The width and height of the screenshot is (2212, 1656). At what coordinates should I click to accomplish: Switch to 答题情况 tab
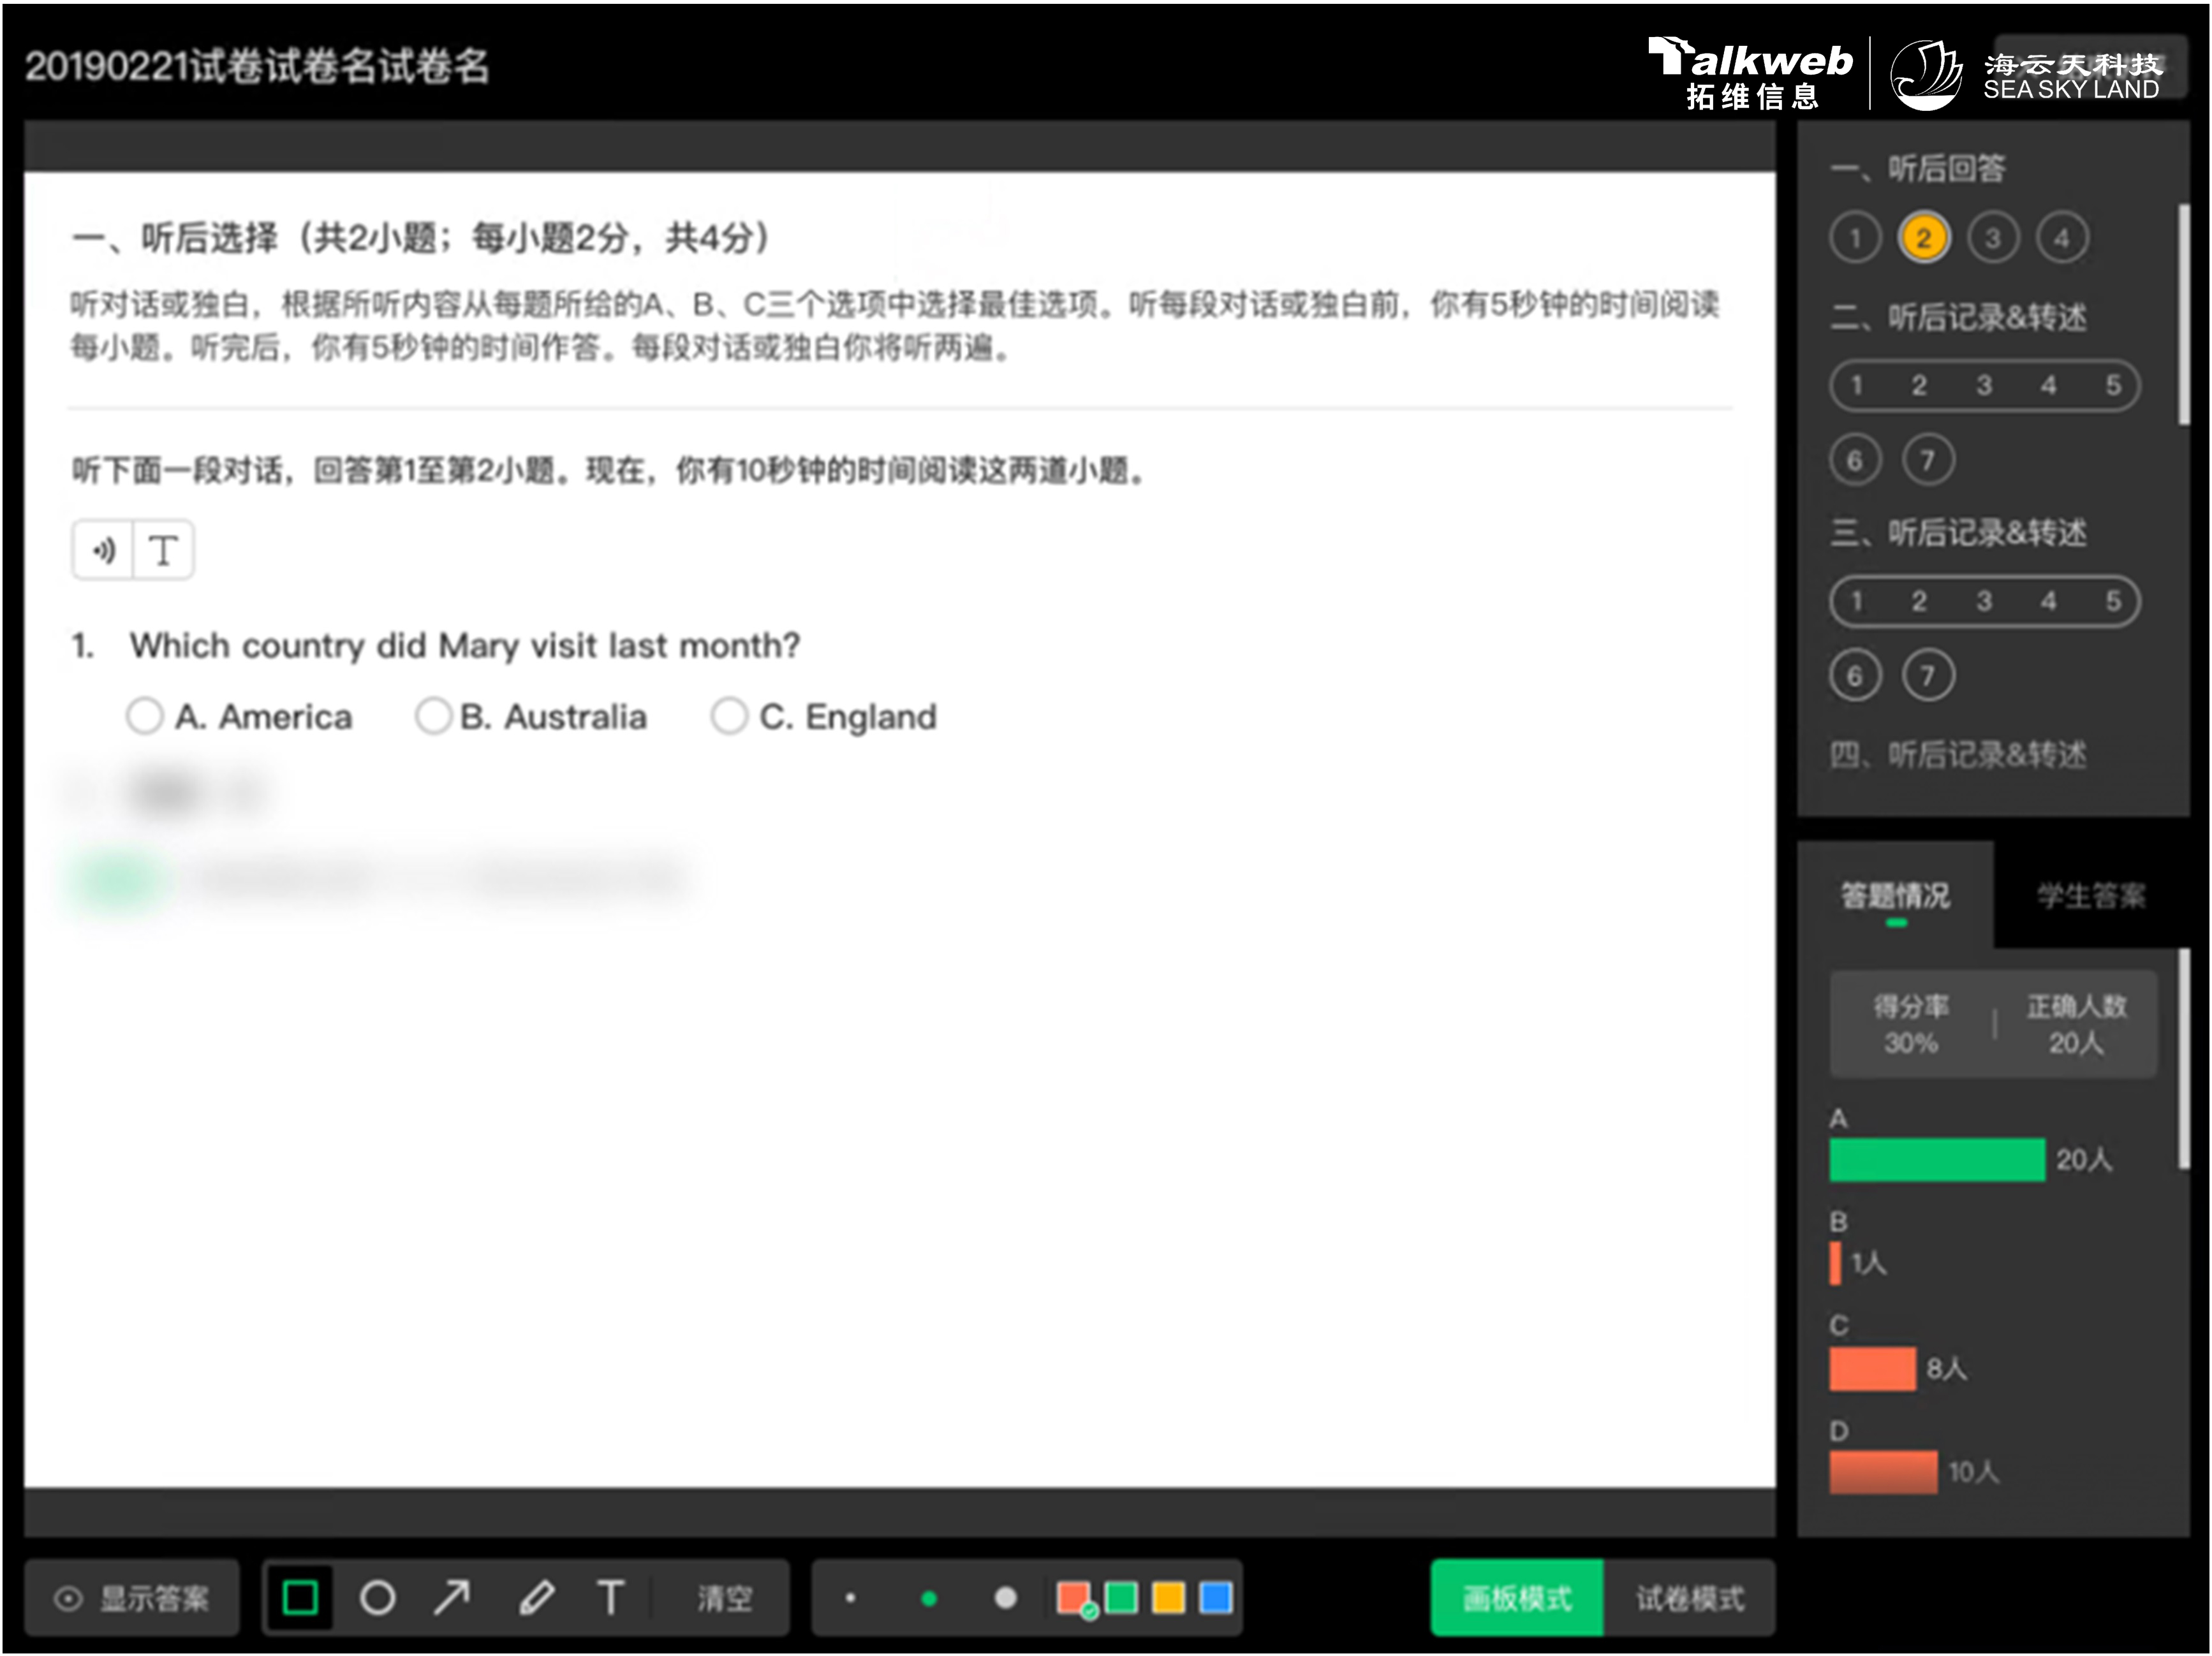pyautogui.click(x=1895, y=895)
